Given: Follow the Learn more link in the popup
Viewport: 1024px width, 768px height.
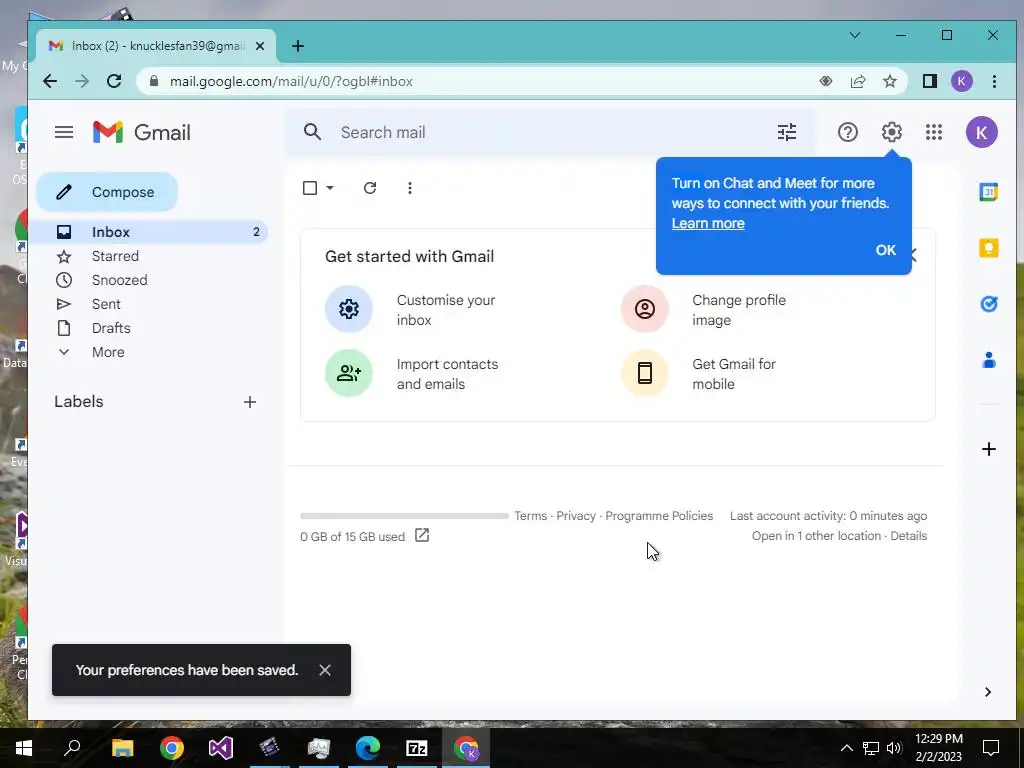Looking at the screenshot, I should (708, 223).
